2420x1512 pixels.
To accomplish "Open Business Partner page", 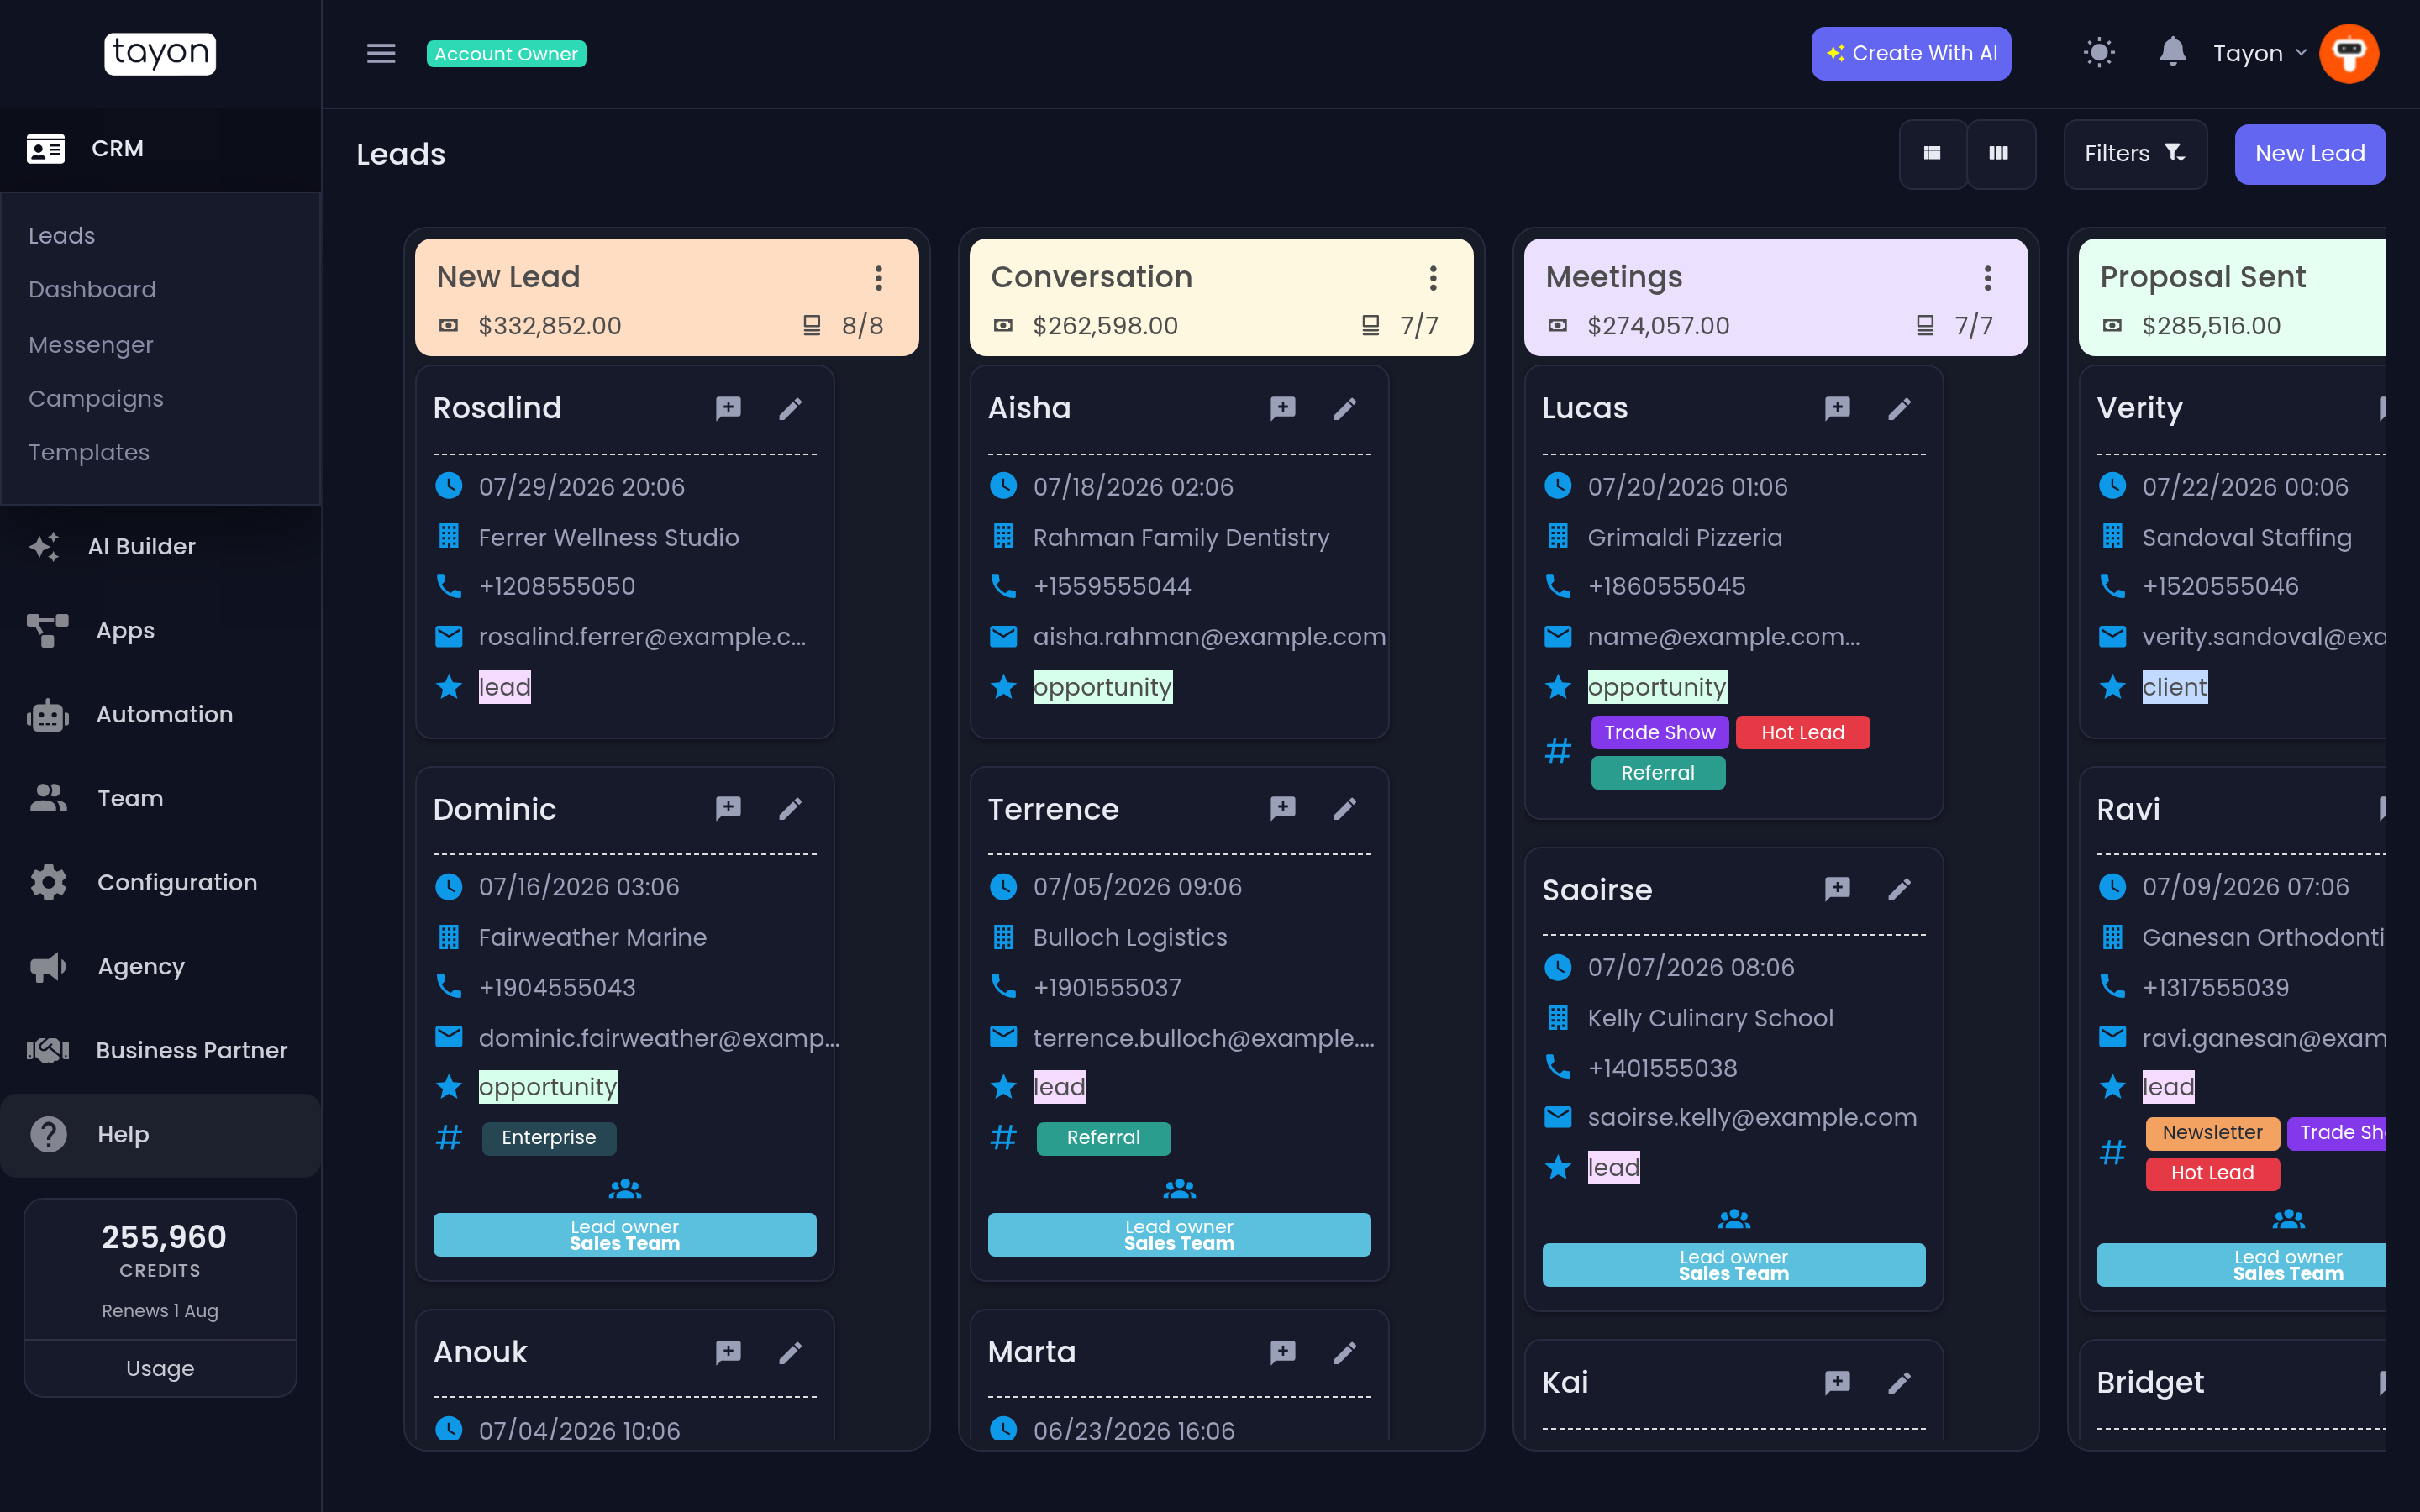I will coord(160,1051).
